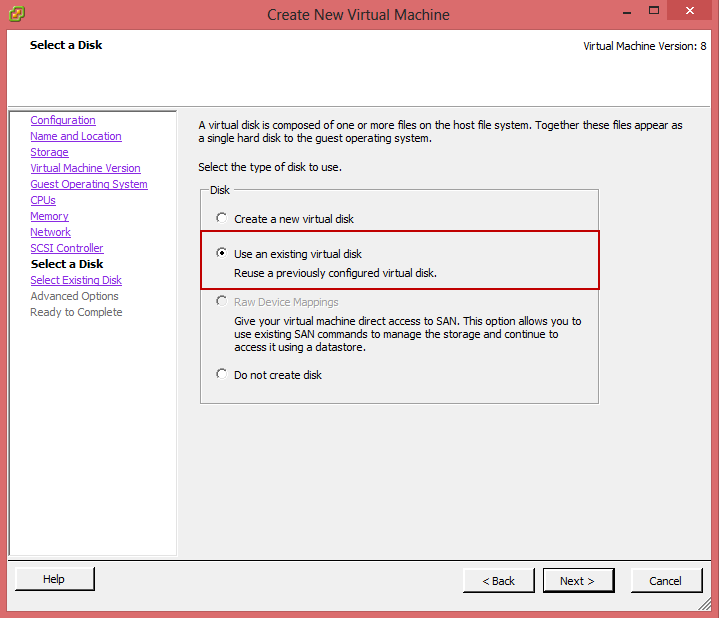Viewport: 719px width, 618px height.
Task: Click the window resize grip corner
Action: (x=705, y=604)
